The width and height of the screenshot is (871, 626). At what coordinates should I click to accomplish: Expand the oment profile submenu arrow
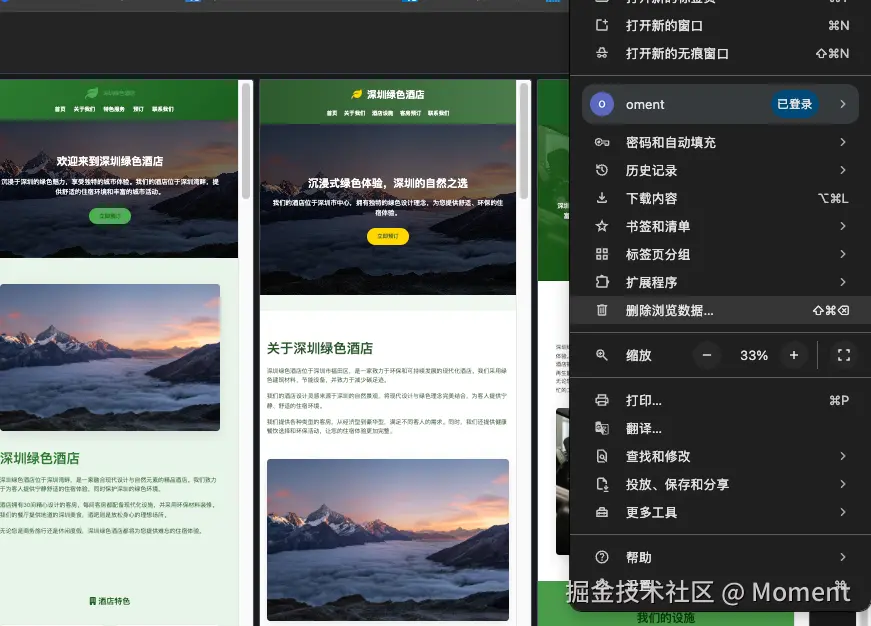[x=843, y=104]
